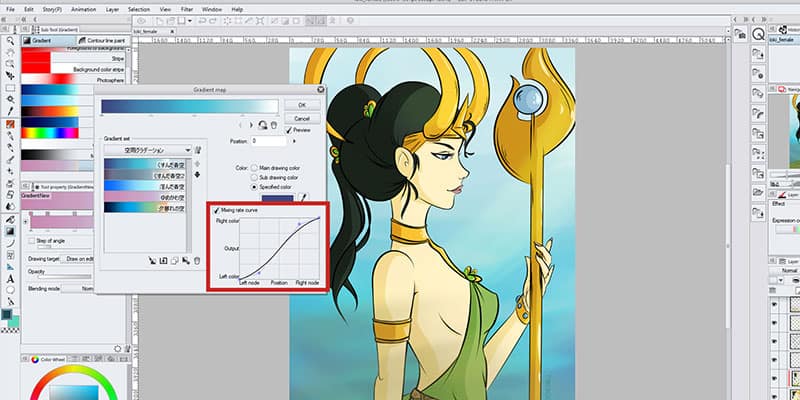This screenshot has width=800, height=400.
Task: Enable the Step of angle checkbox
Action: pyautogui.click(x=32, y=240)
